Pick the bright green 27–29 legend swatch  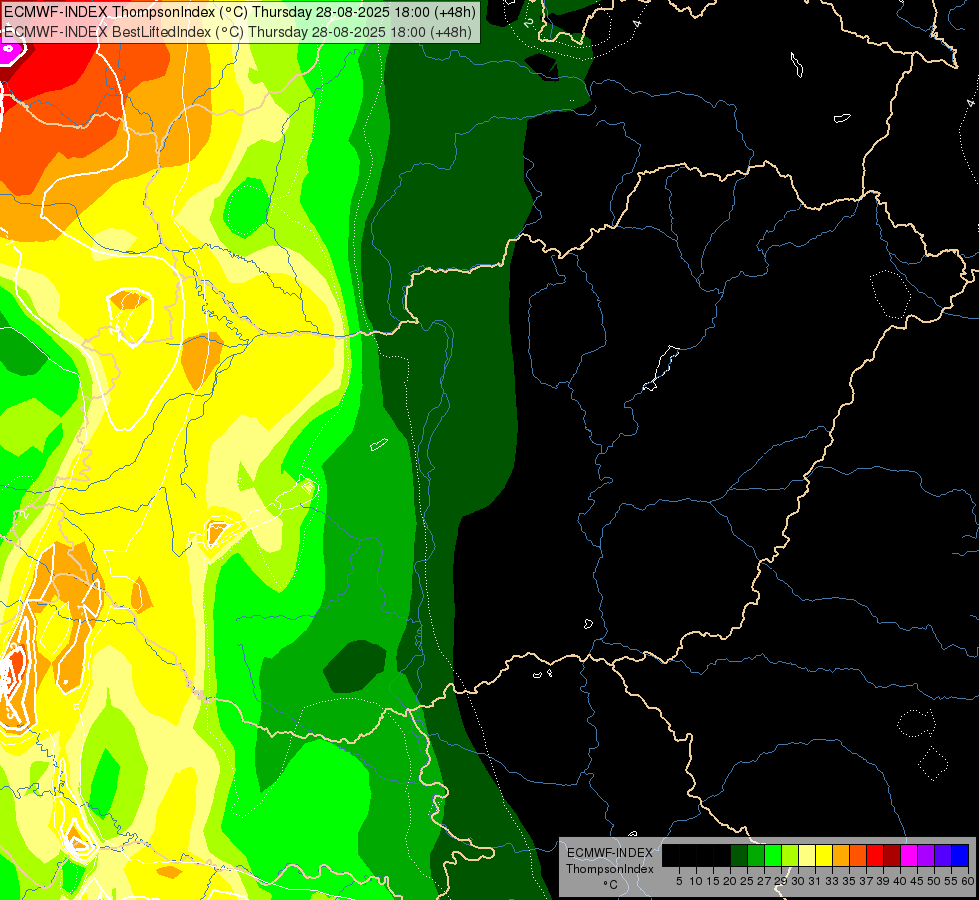pyautogui.click(x=773, y=855)
